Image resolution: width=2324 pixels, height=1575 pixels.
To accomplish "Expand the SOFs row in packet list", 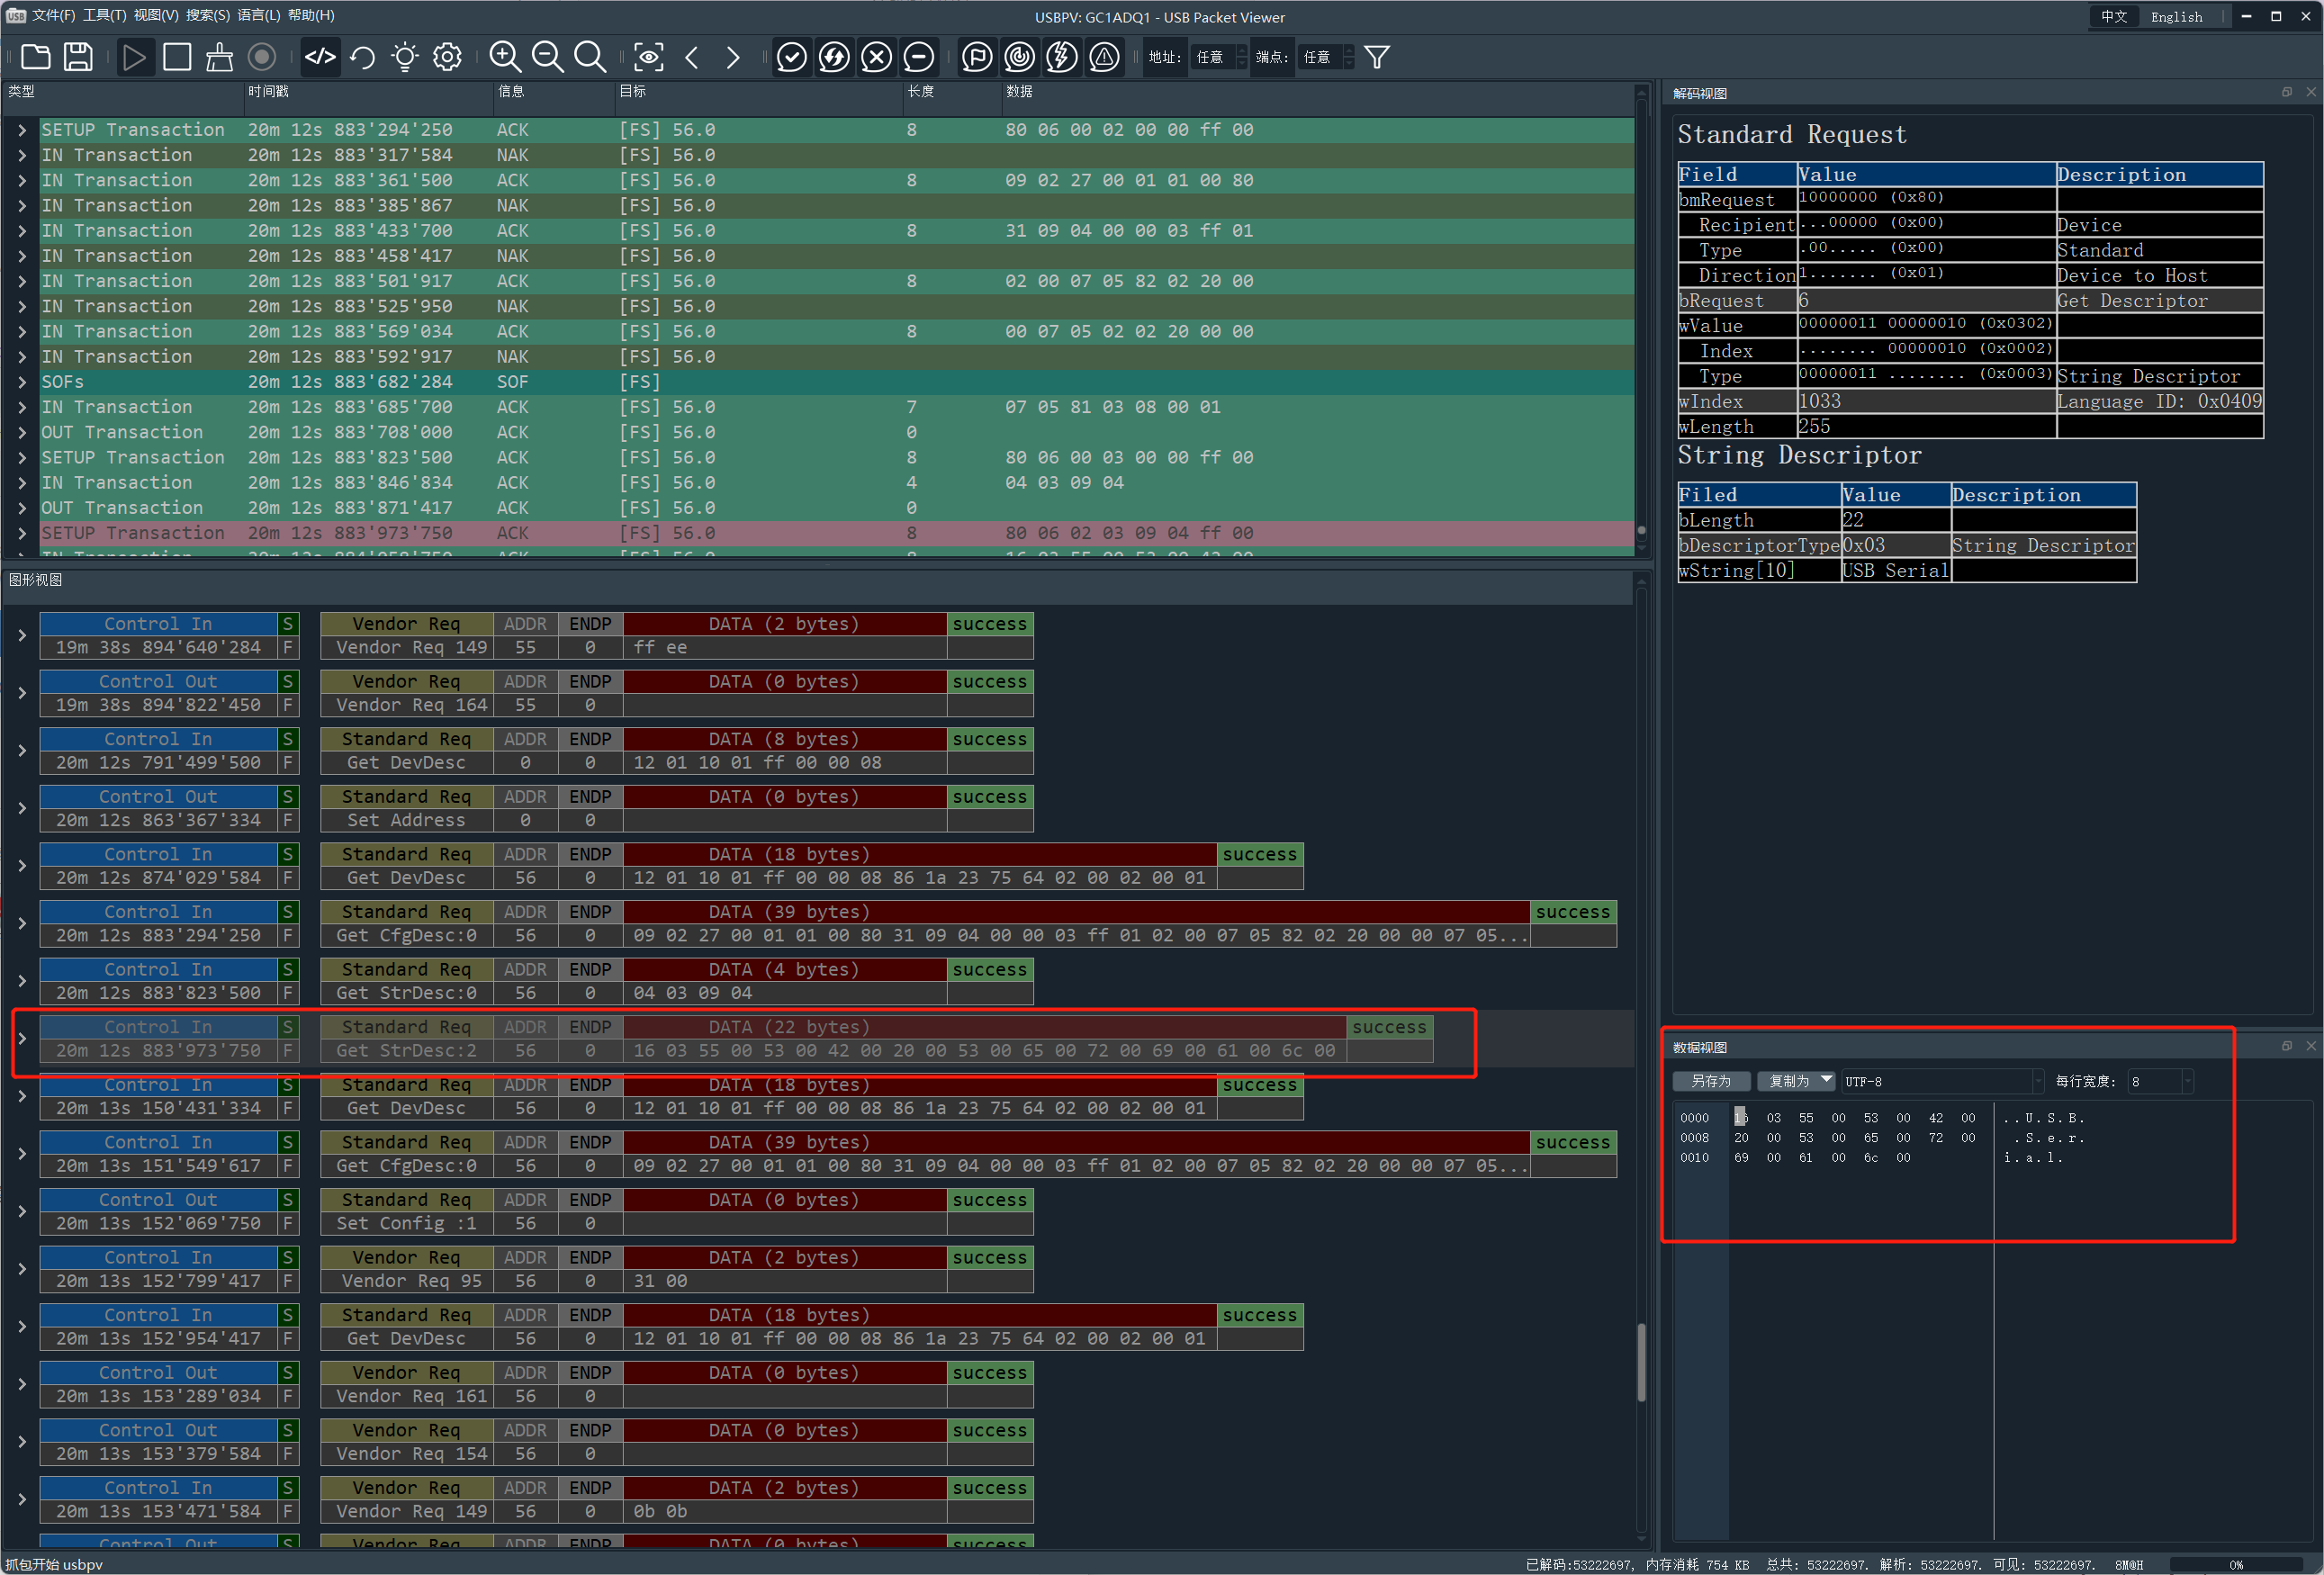I will click(22, 382).
